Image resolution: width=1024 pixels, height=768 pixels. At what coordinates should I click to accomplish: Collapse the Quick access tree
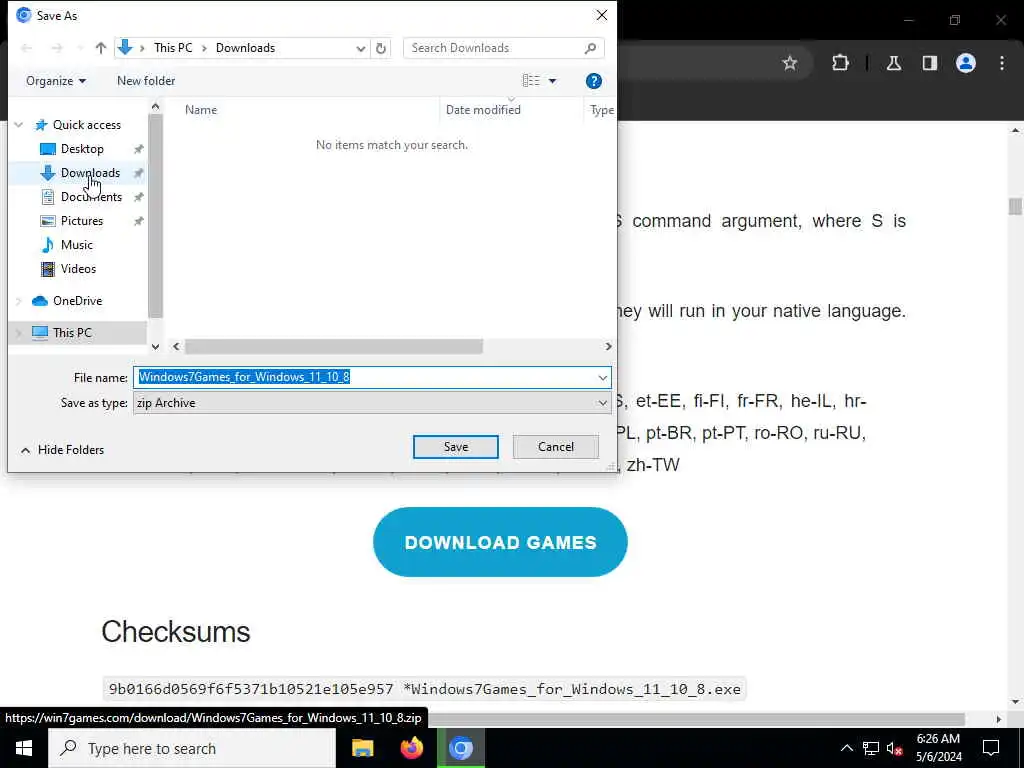[x=19, y=125]
